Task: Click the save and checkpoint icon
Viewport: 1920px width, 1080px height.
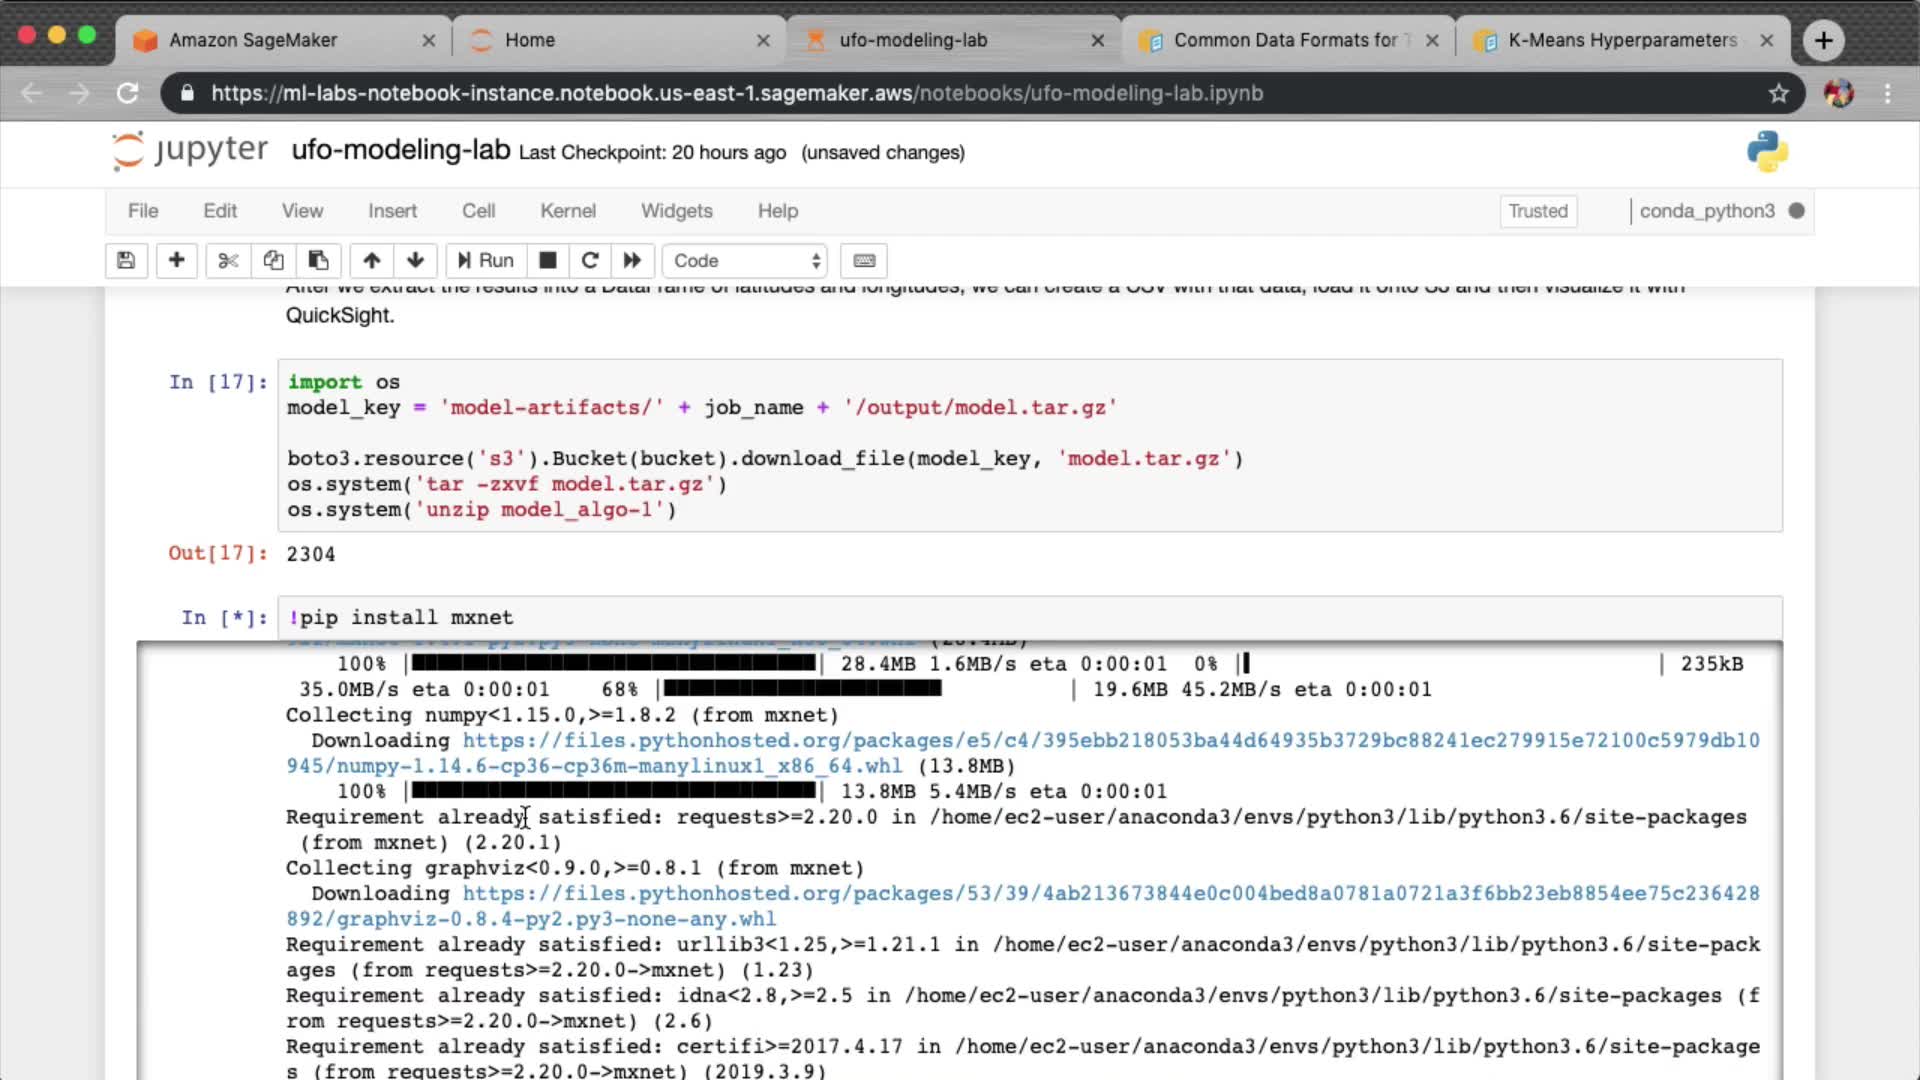Action: click(126, 261)
